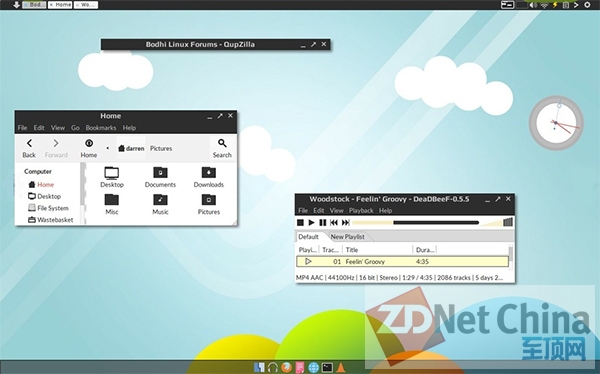Image resolution: width=600 pixels, height=374 pixels.
Task: Click the DeaDBeeF status bar text
Action: tap(399, 278)
